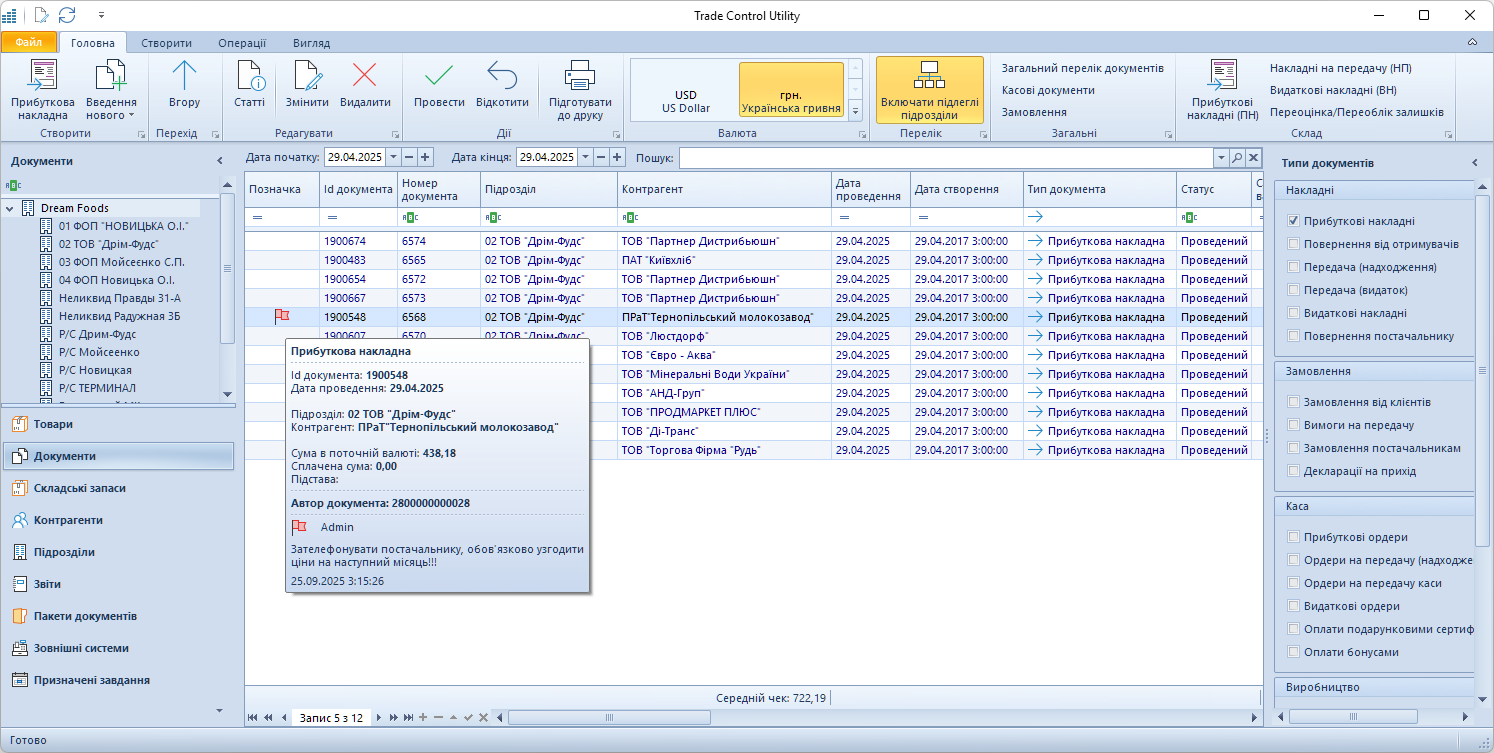The width and height of the screenshot is (1494, 753).
Task: Open the Дата початку date dropdown
Action: (393, 157)
